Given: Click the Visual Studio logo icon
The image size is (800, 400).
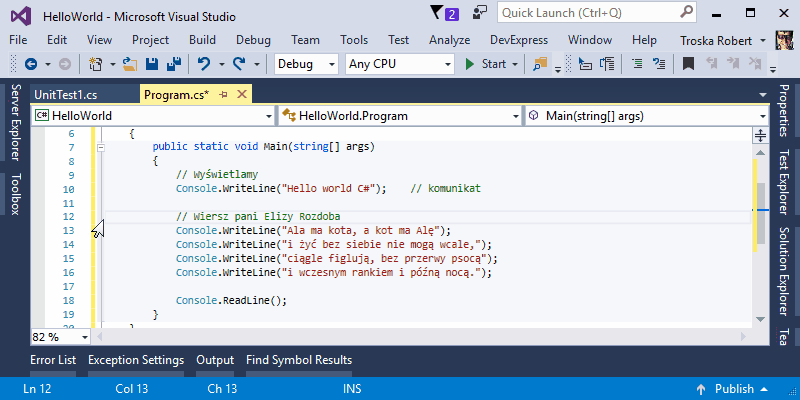Looking at the screenshot, I should click(x=21, y=16).
